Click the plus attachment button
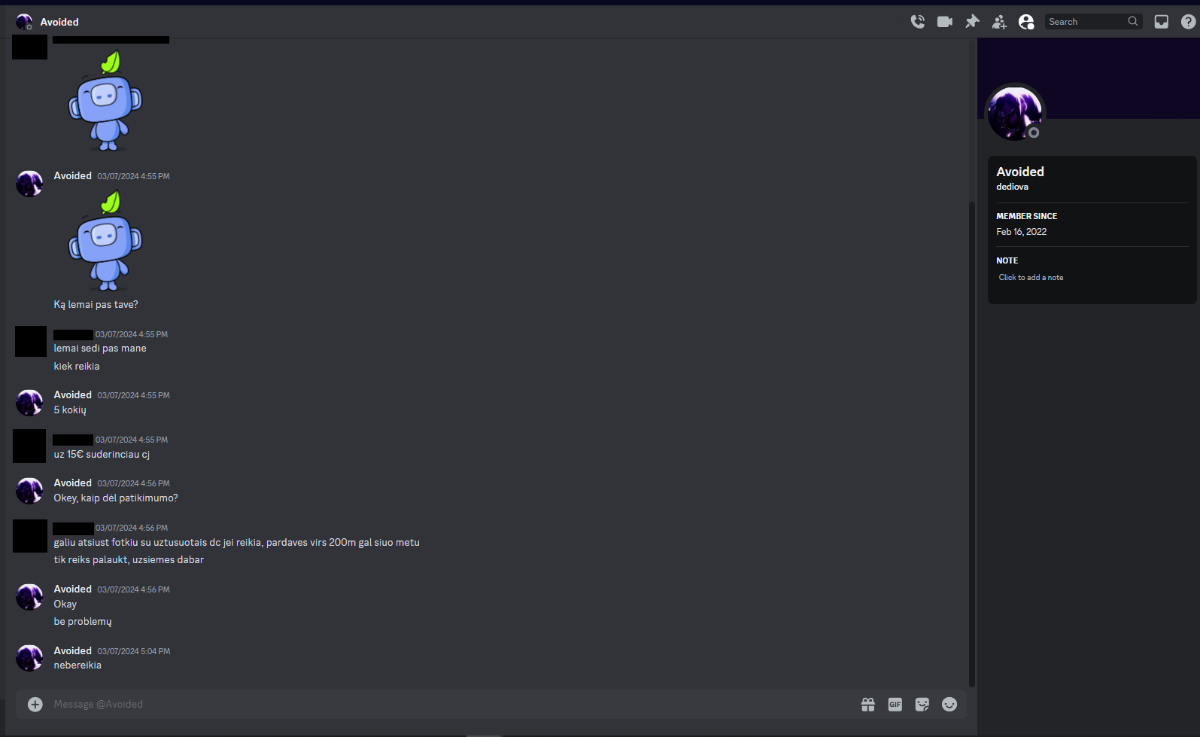1200x737 pixels. (35, 704)
